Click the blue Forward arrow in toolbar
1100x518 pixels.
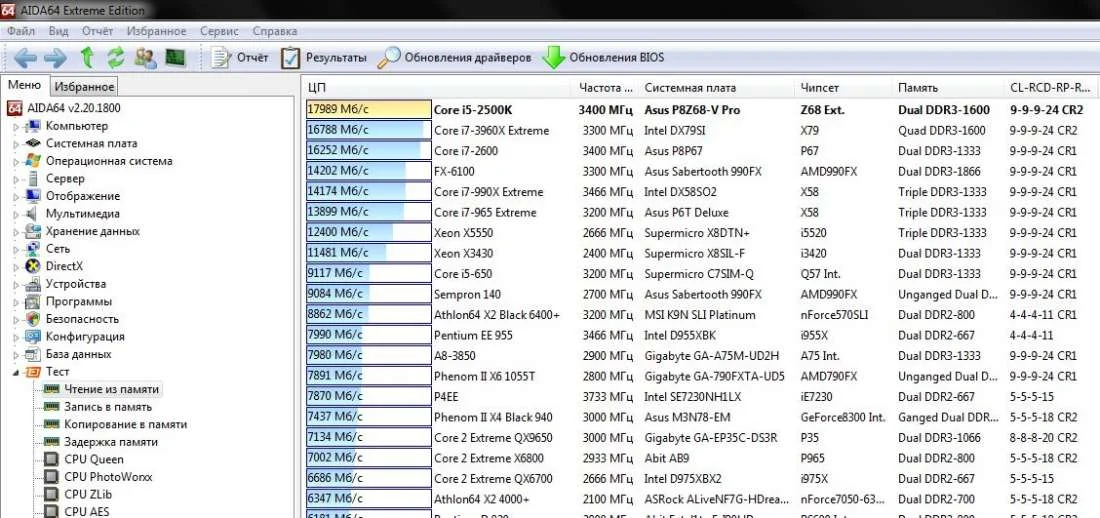pyautogui.click(x=55, y=57)
